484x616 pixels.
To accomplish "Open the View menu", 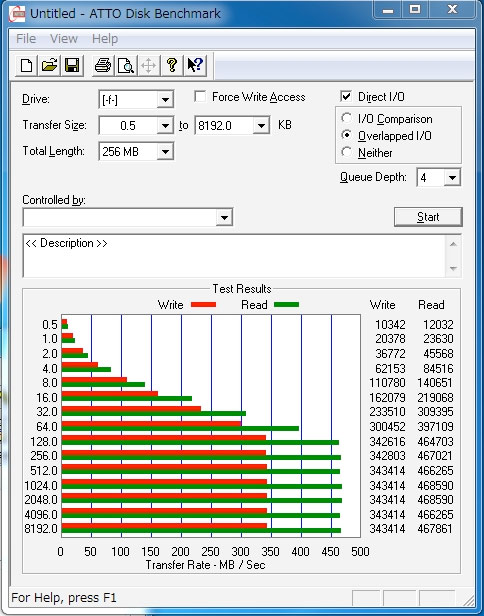I will 64,39.
